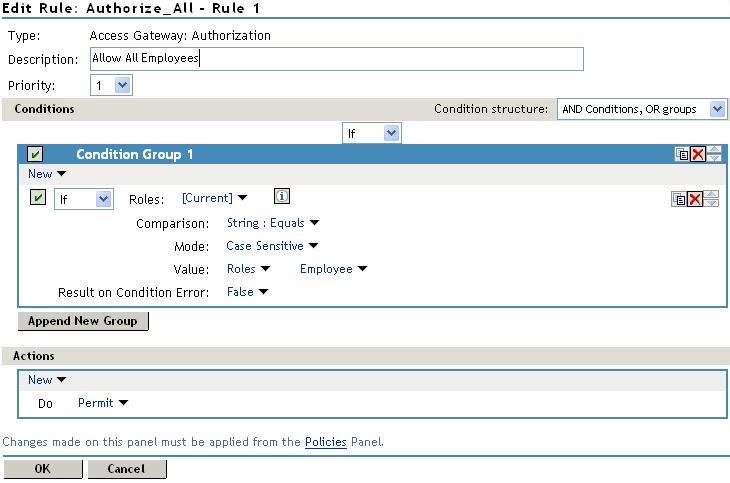This screenshot has width=730, height=483.
Task: Open the Employee value menu
Action: point(333,269)
